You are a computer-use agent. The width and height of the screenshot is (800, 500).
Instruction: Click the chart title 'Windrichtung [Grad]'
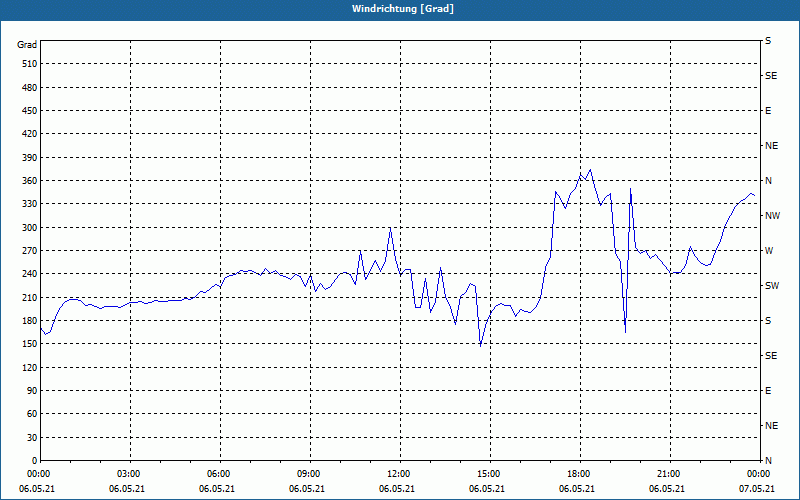point(403,9)
